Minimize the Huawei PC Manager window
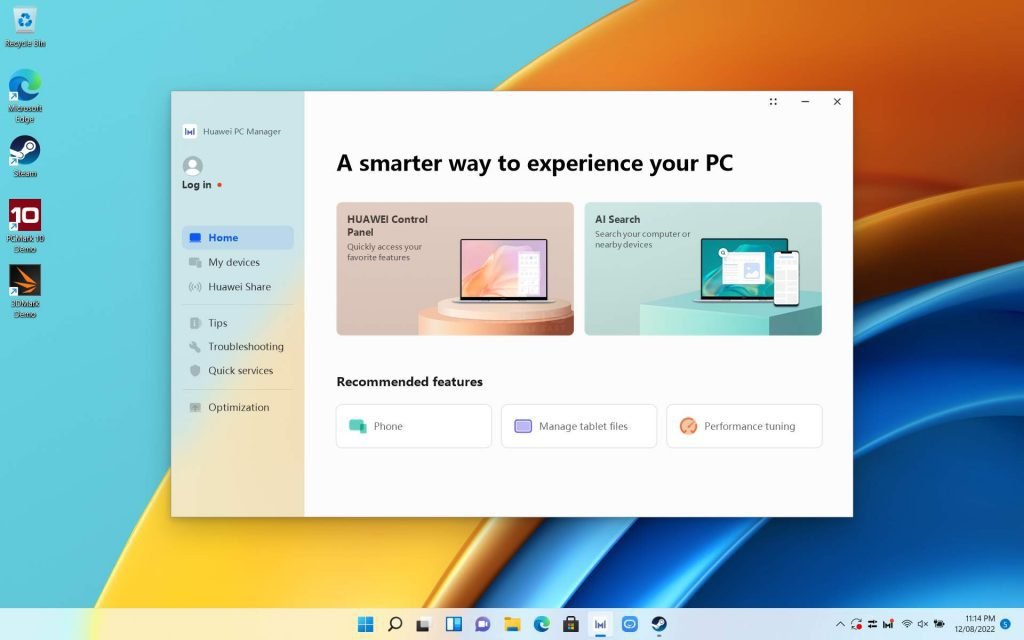This screenshot has width=1024, height=640. tap(805, 101)
